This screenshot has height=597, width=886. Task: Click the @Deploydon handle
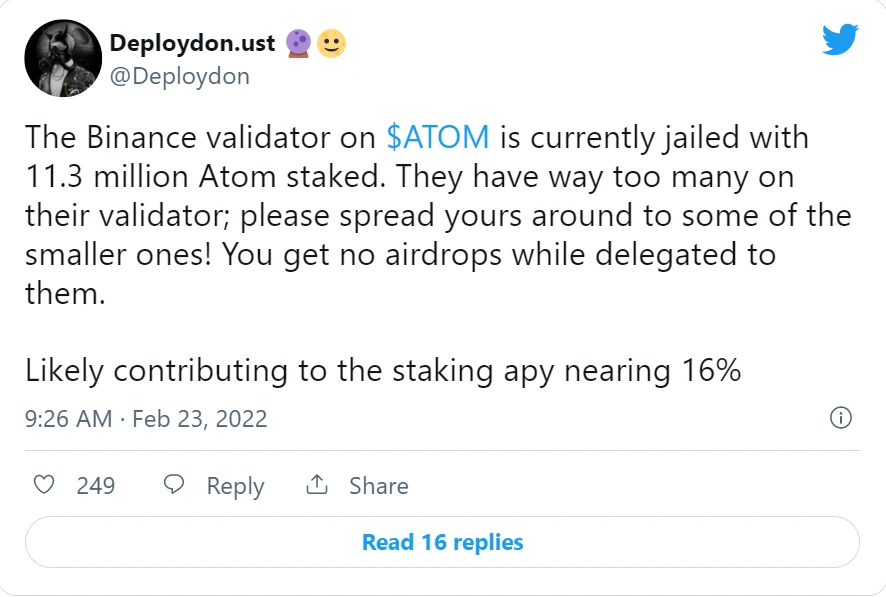tap(180, 76)
